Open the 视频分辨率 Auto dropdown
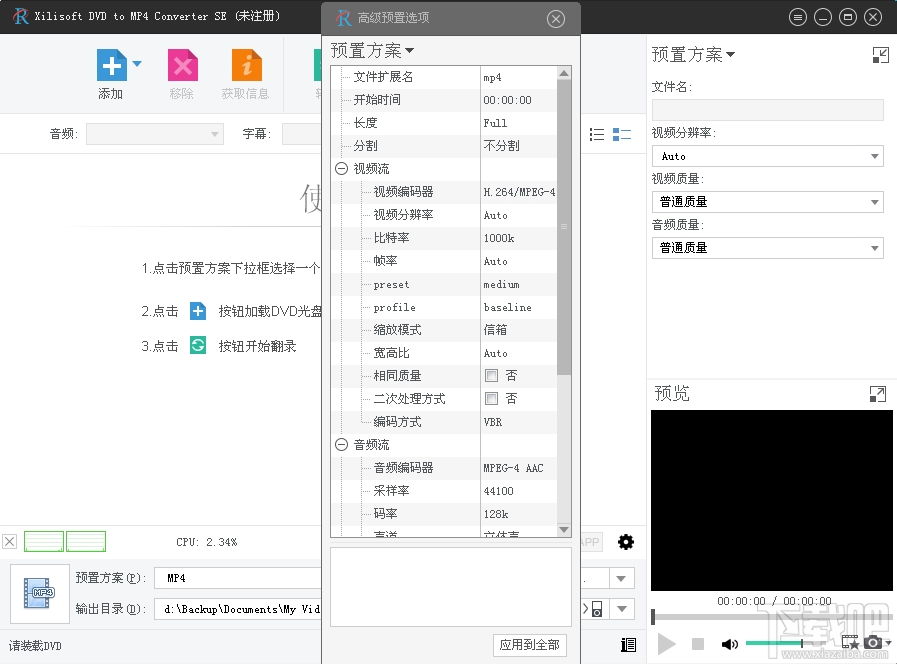This screenshot has height=664, width=897. [x=768, y=156]
